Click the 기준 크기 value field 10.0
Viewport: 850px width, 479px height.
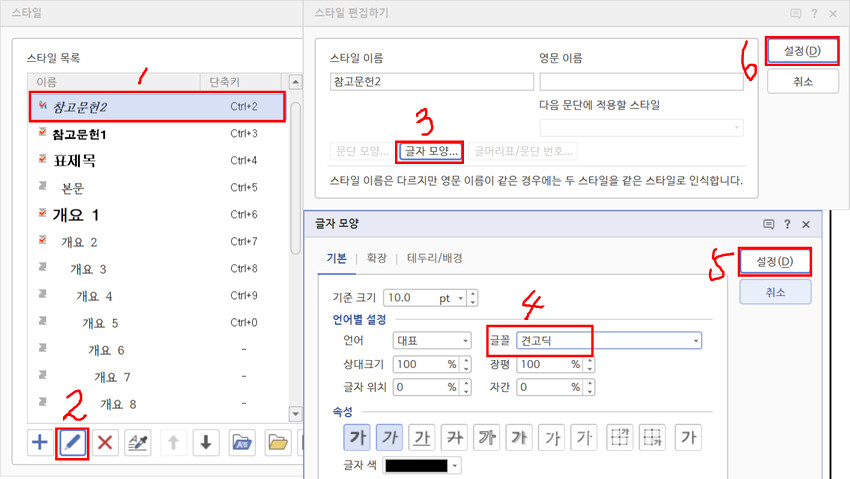pyautogui.click(x=412, y=297)
